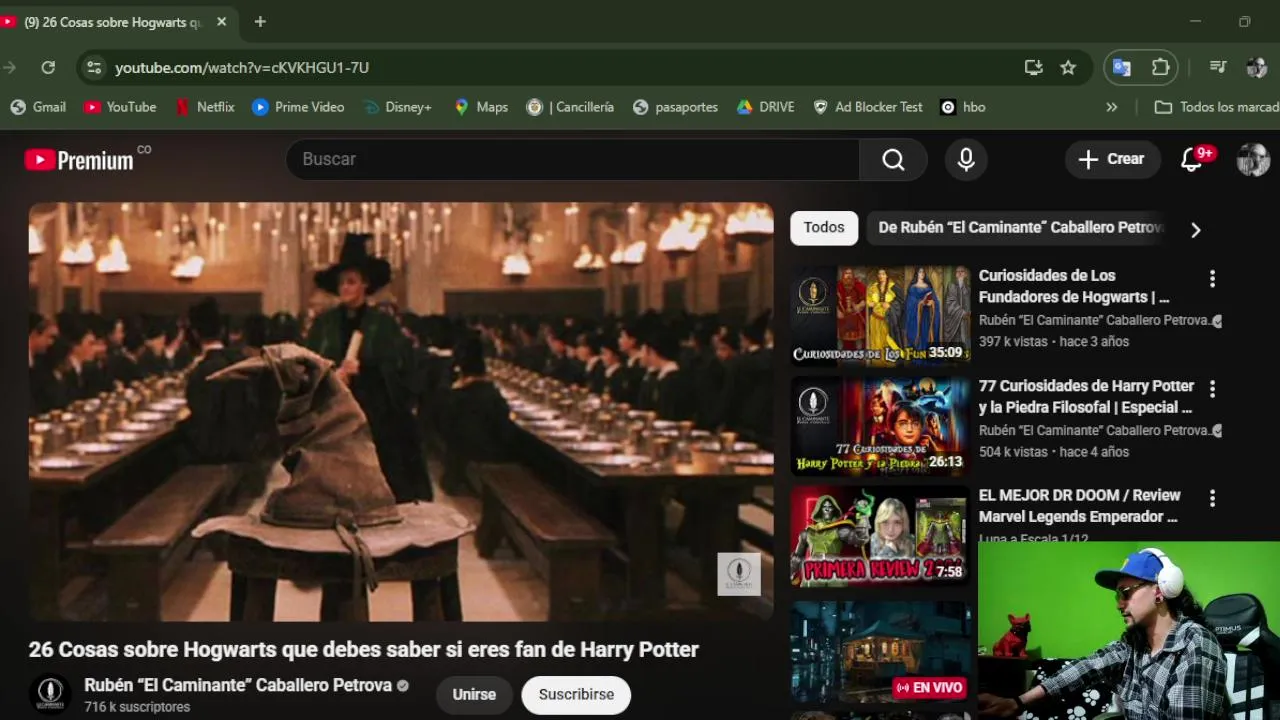This screenshot has height=720, width=1280.
Task: Open media controls icon in toolbar
Action: coord(1218,67)
